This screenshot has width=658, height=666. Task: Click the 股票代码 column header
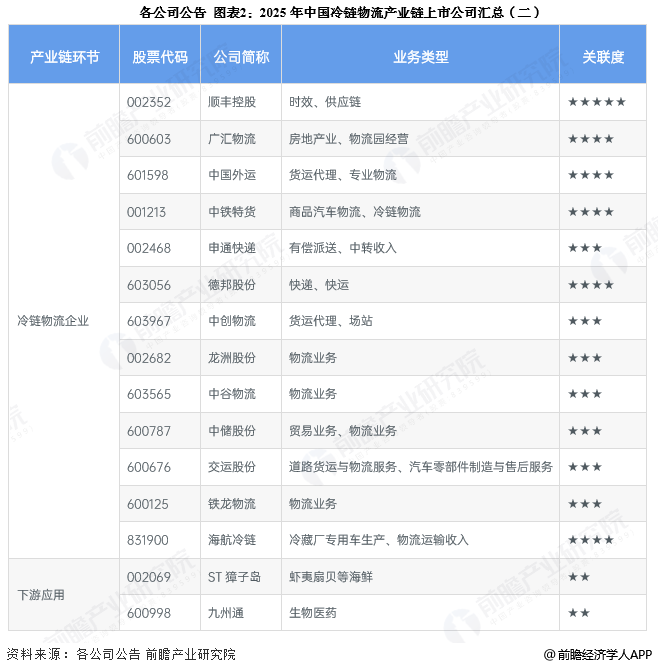click(x=160, y=56)
